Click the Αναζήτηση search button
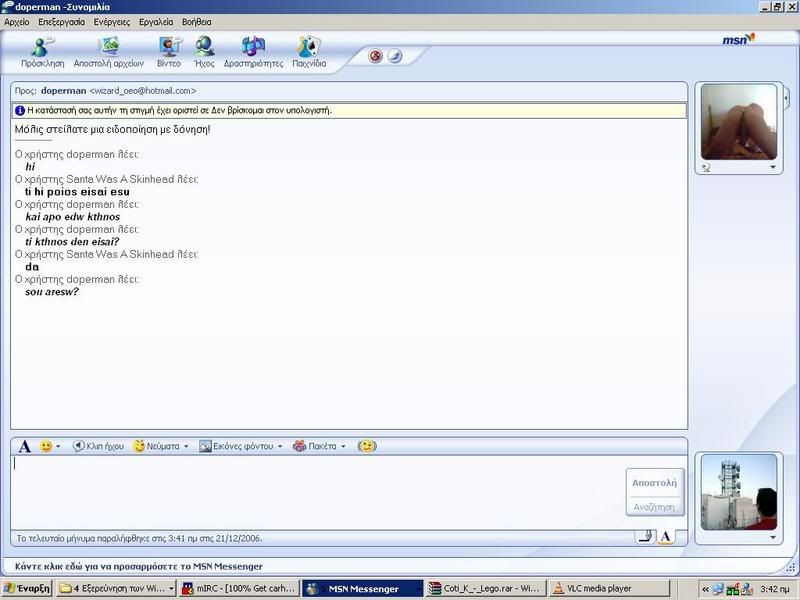Viewport: 800px width, 600px height. tap(655, 507)
